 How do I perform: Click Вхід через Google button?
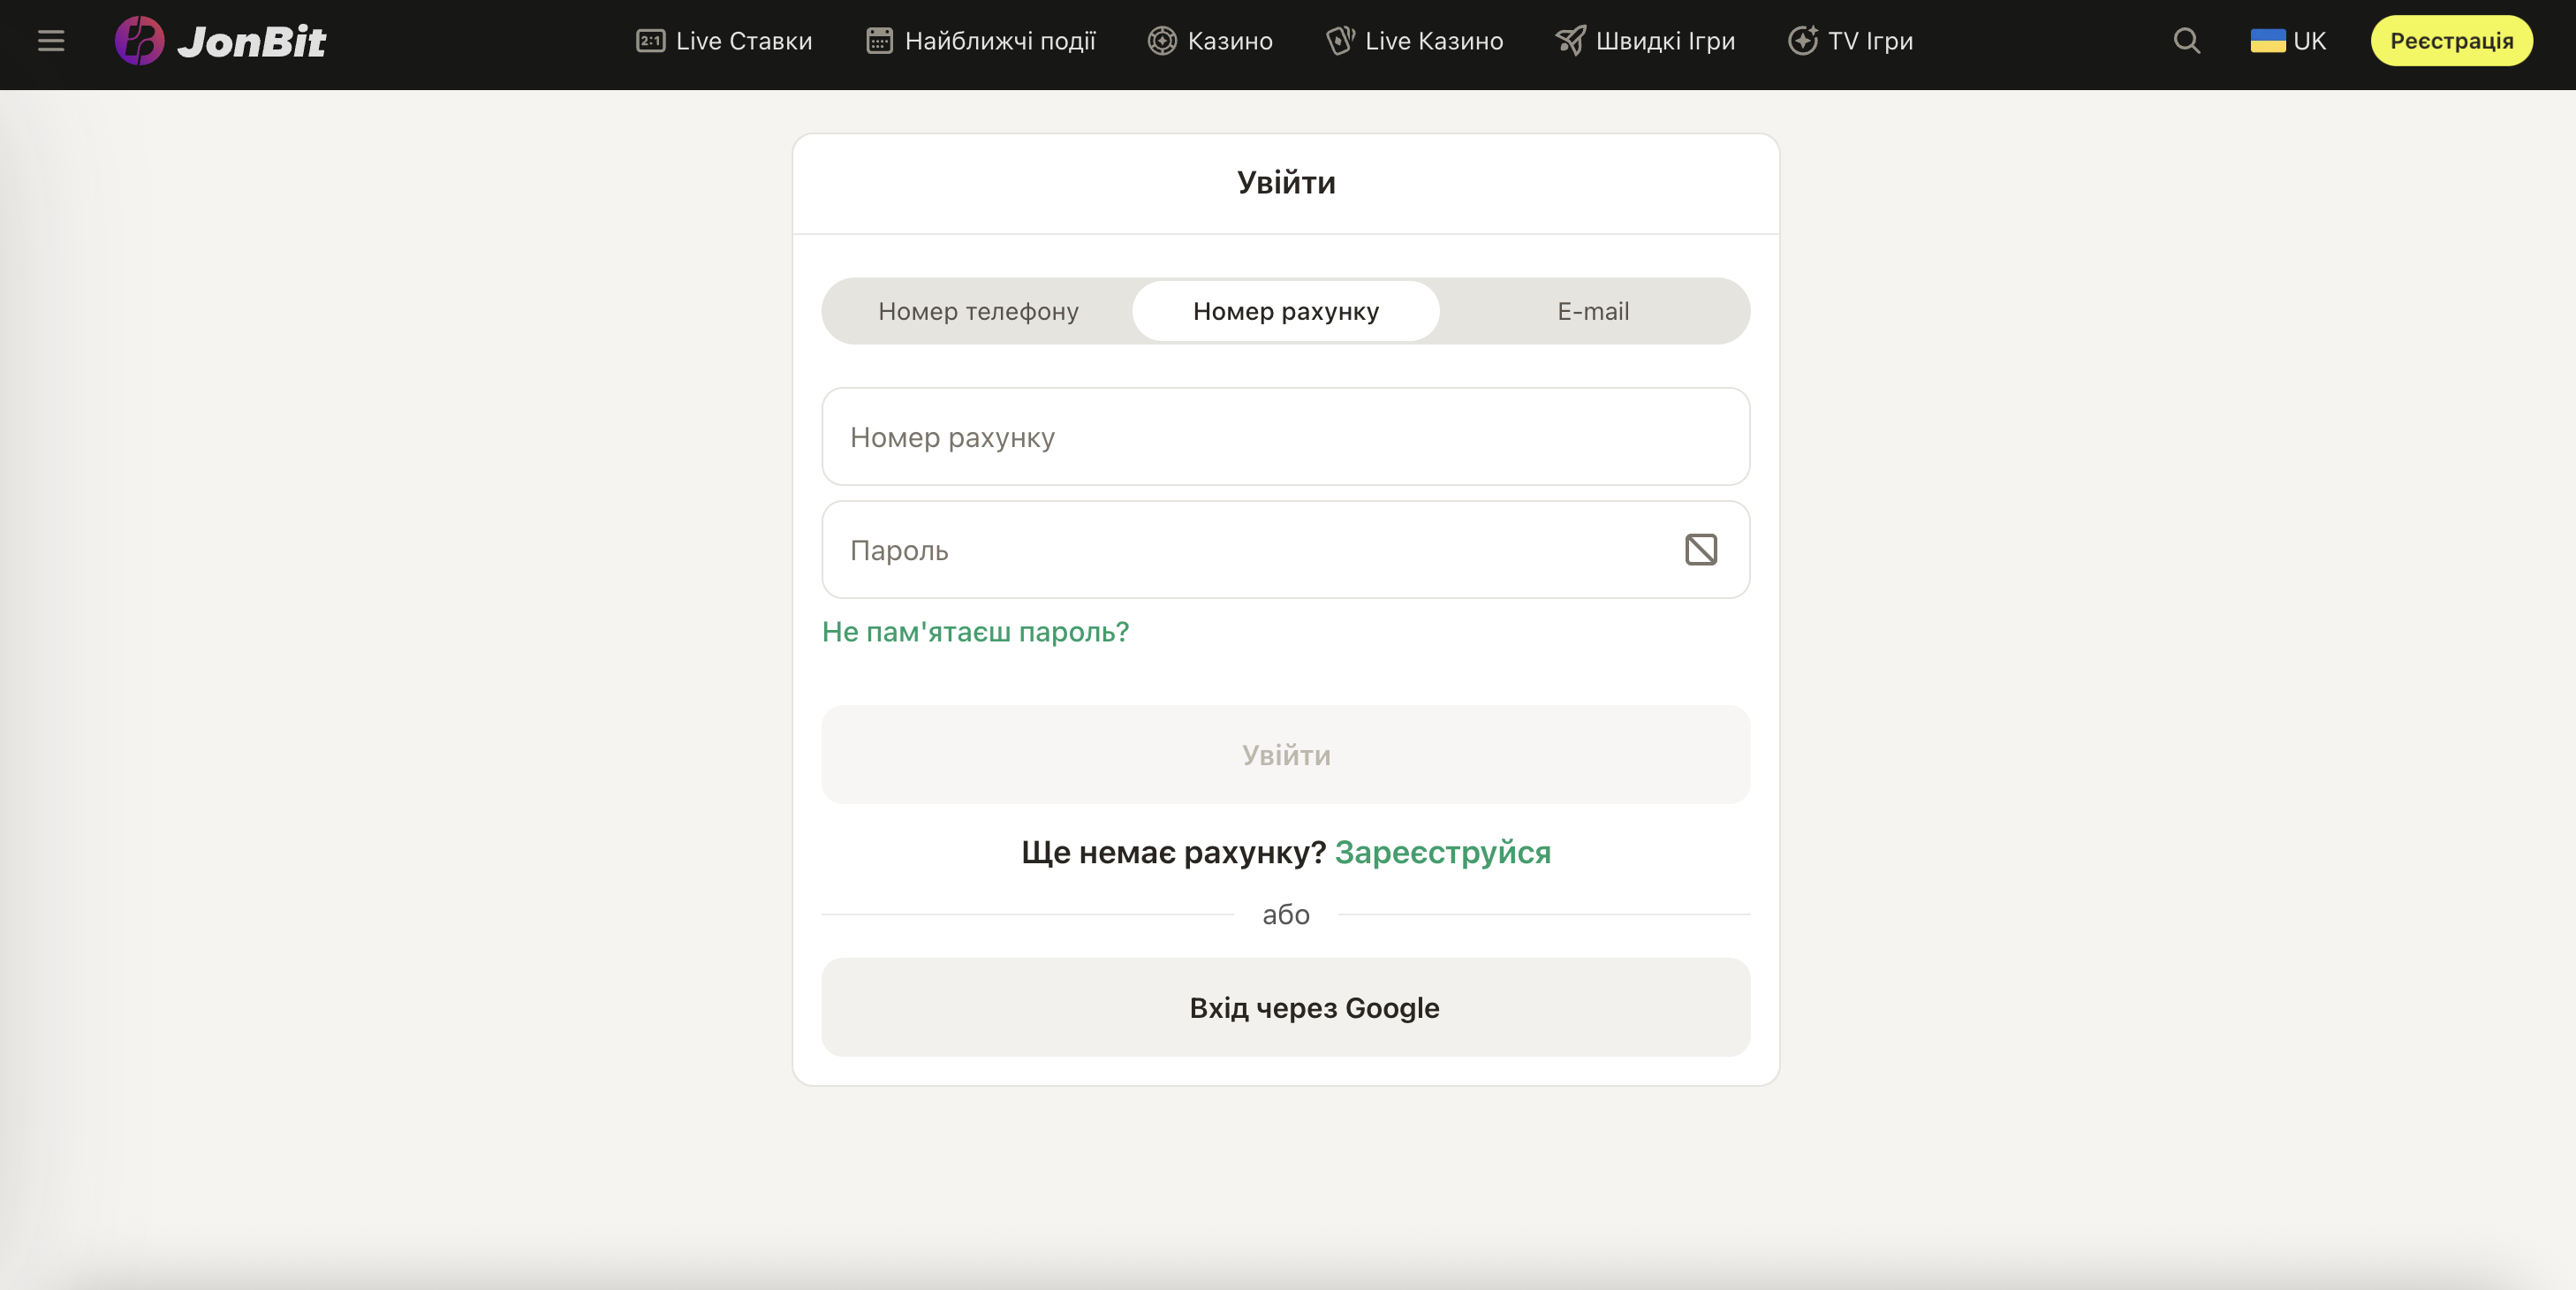(1285, 1007)
